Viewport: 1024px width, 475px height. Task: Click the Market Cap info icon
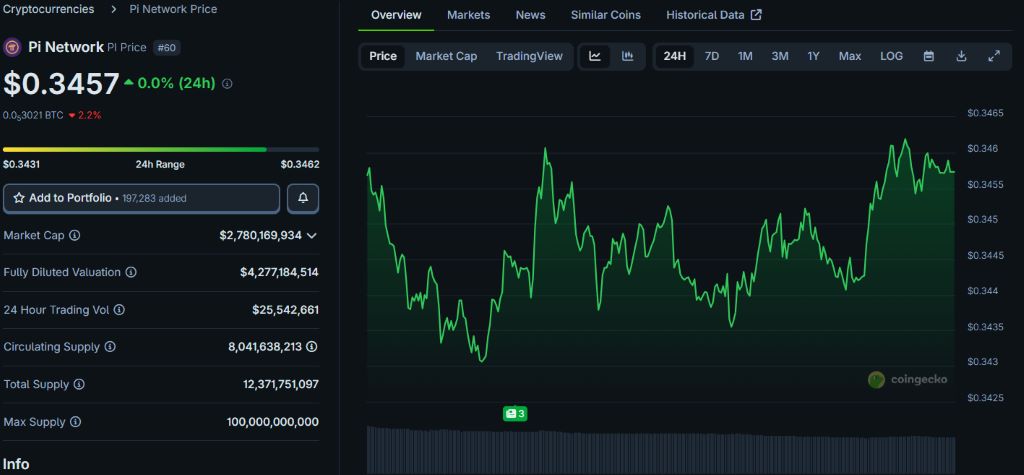[74, 235]
